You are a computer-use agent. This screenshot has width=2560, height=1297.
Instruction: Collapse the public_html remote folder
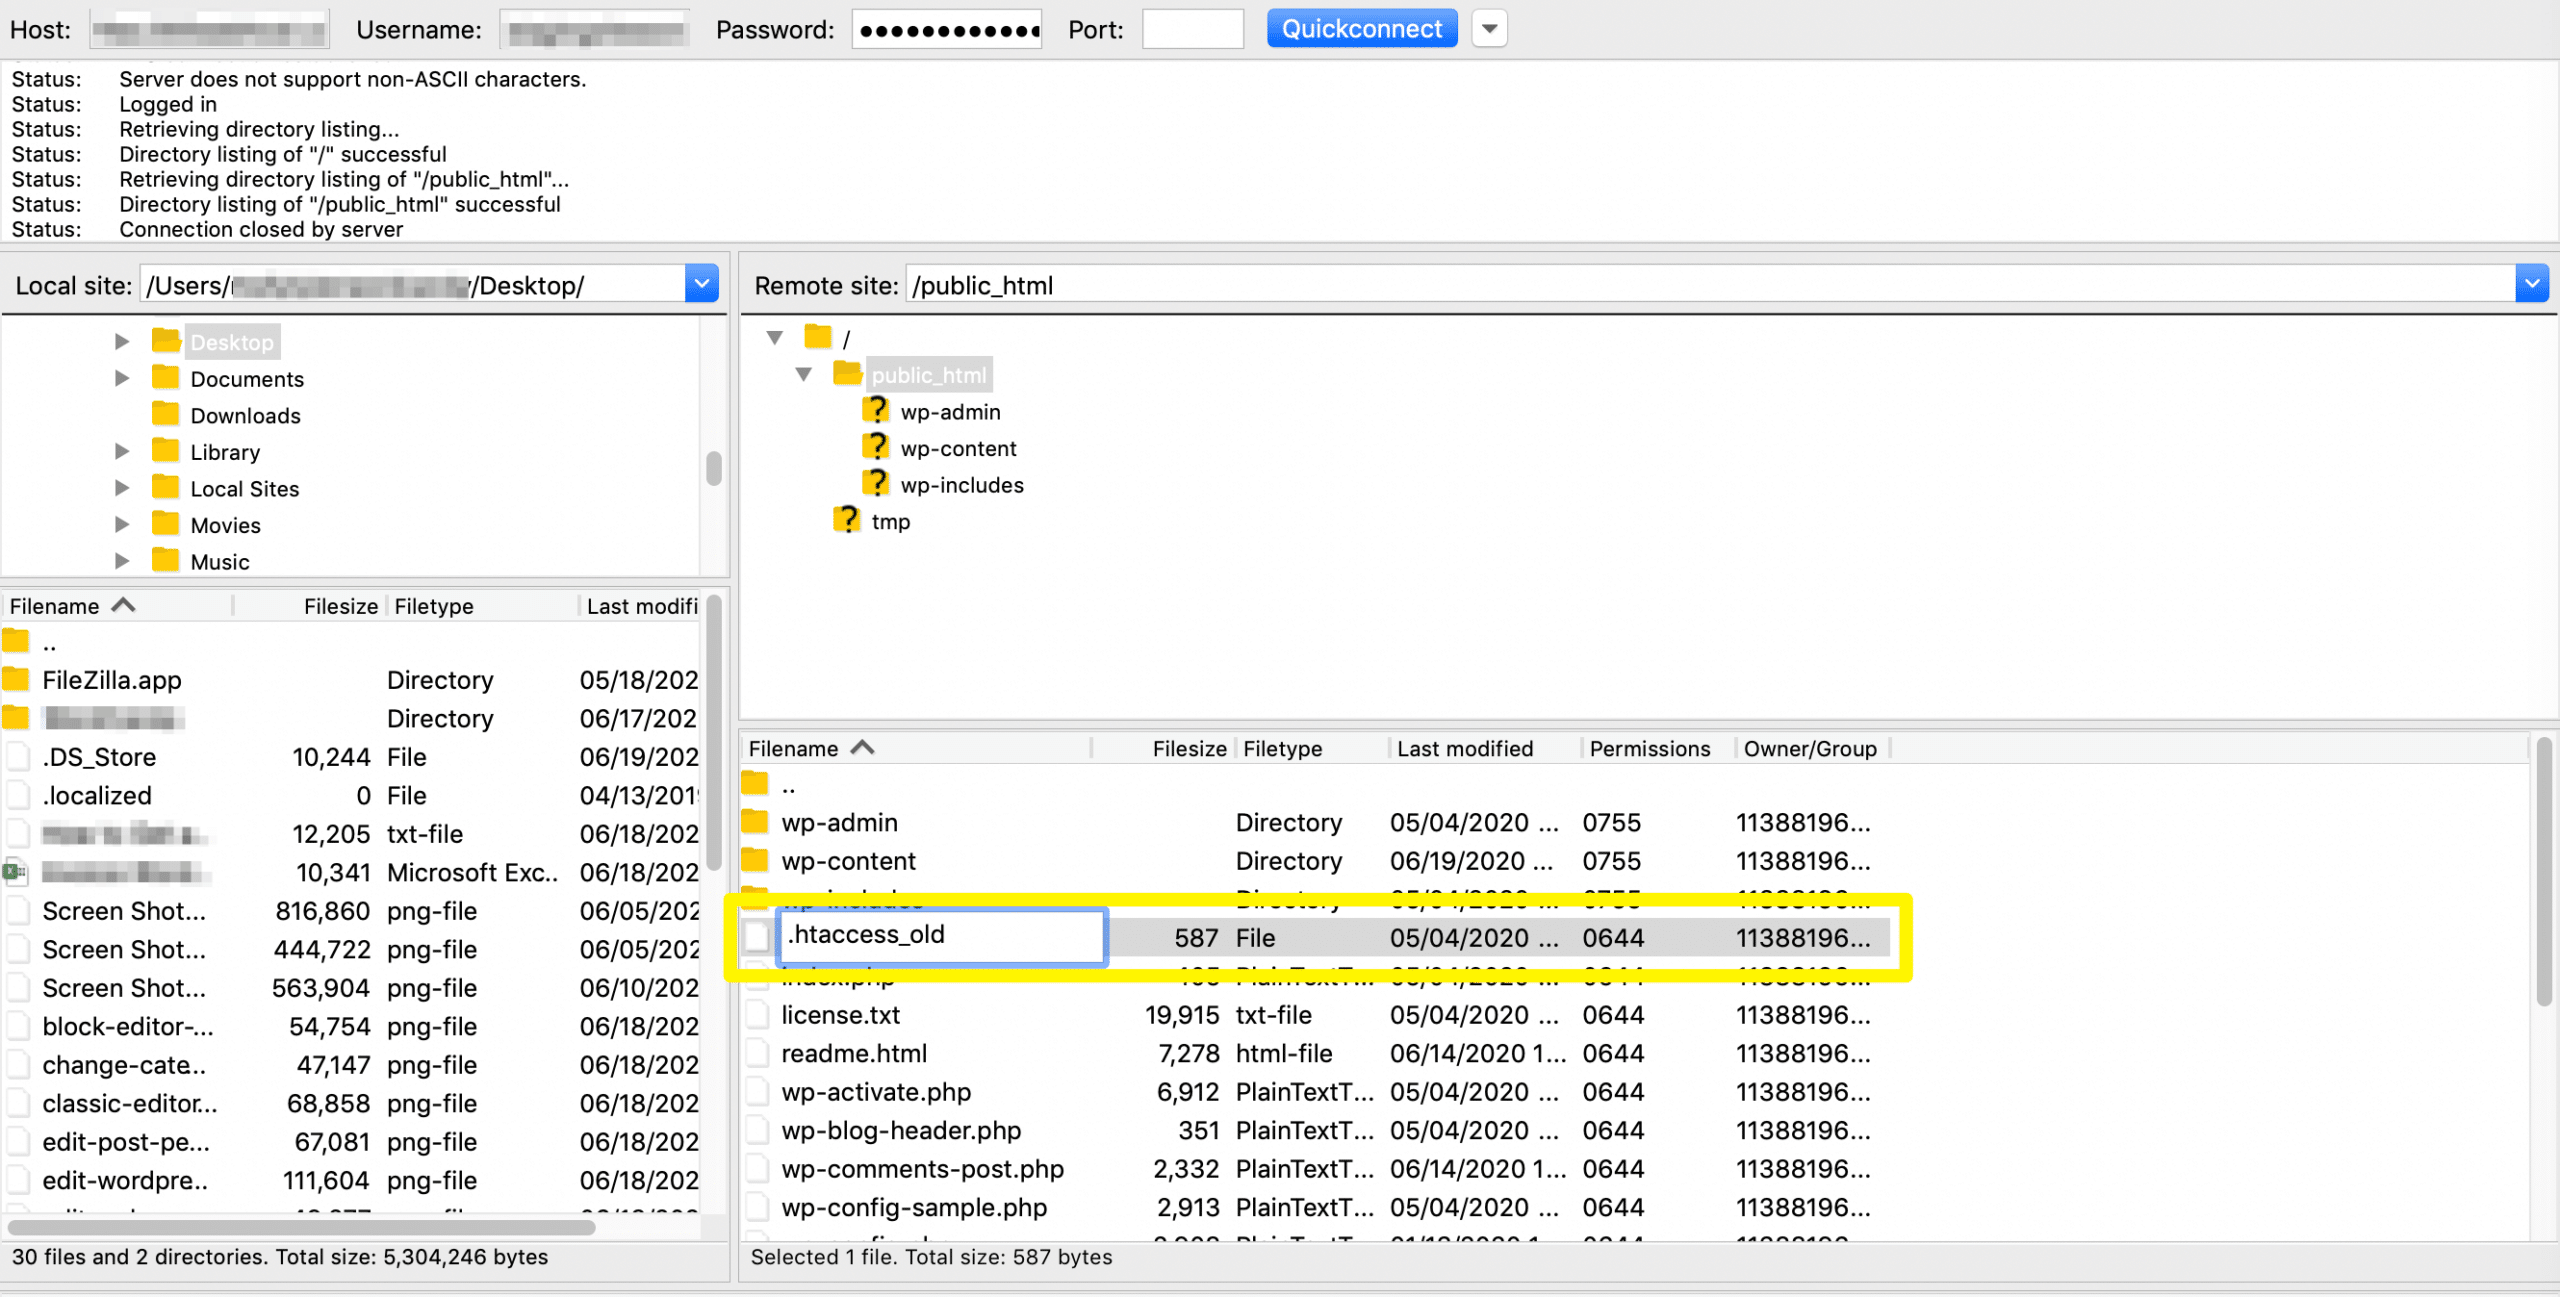tap(804, 375)
